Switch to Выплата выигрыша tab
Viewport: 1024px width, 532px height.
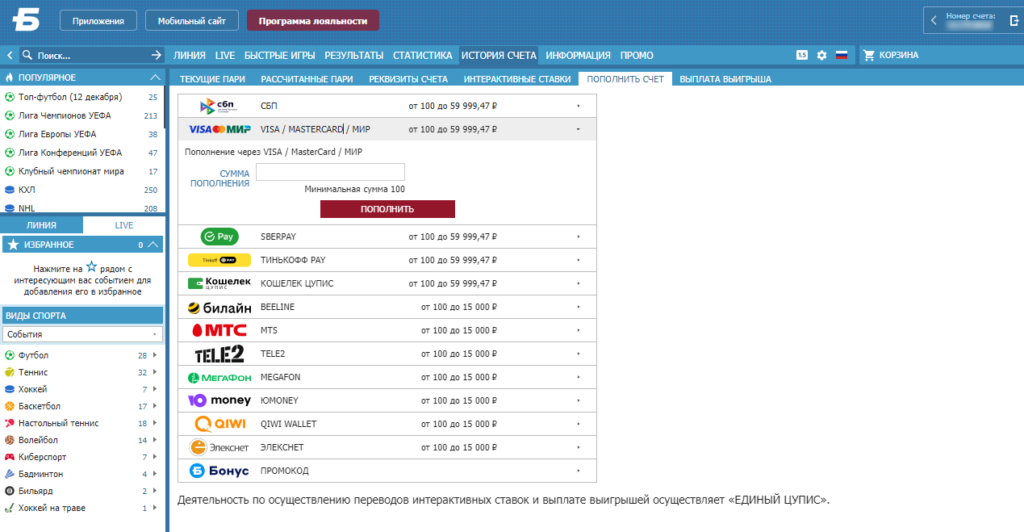[725, 79]
